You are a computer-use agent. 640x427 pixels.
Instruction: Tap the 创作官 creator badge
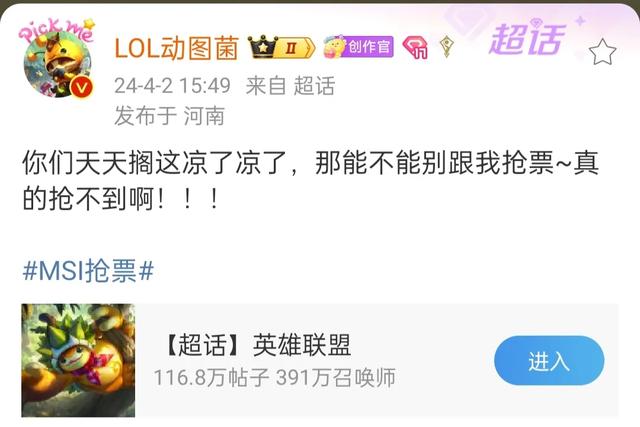358,47
